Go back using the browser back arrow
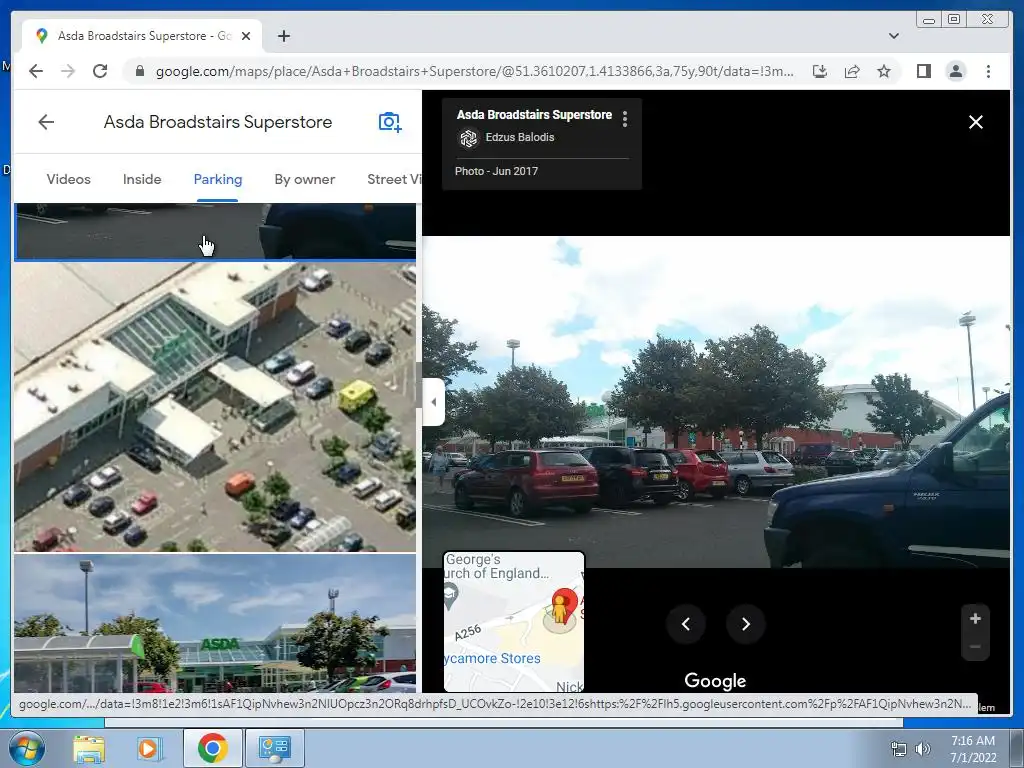 tap(36, 71)
